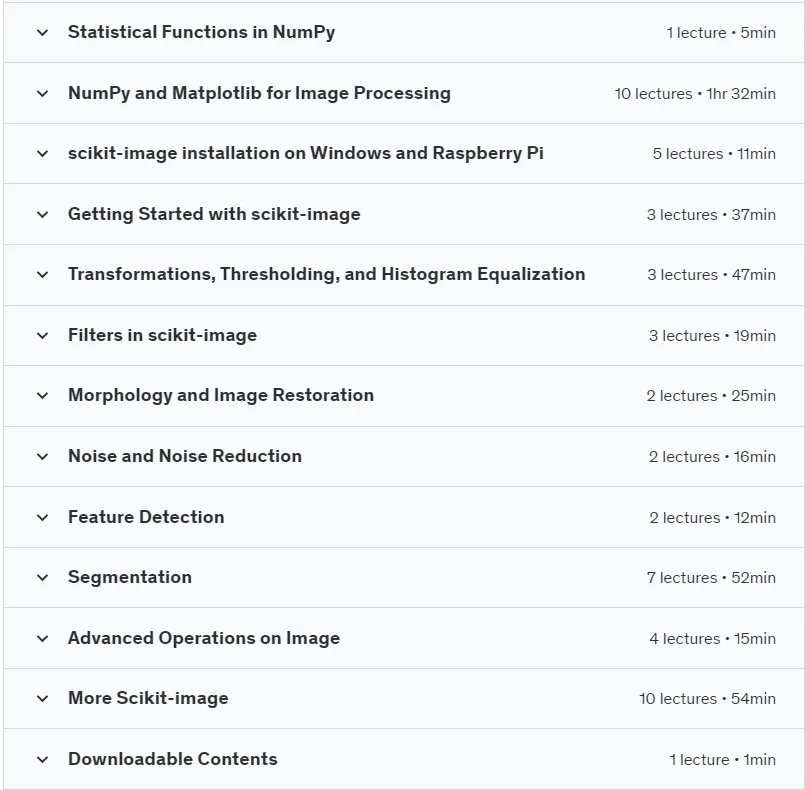805x790 pixels.
Task: Expand the Statistical Functions in NumPy section chevron
Action: point(43,33)
